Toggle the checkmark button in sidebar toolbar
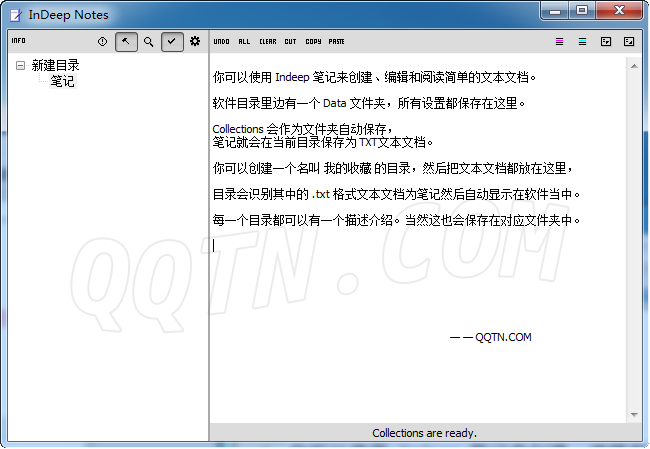 click(x=172, y=41)
